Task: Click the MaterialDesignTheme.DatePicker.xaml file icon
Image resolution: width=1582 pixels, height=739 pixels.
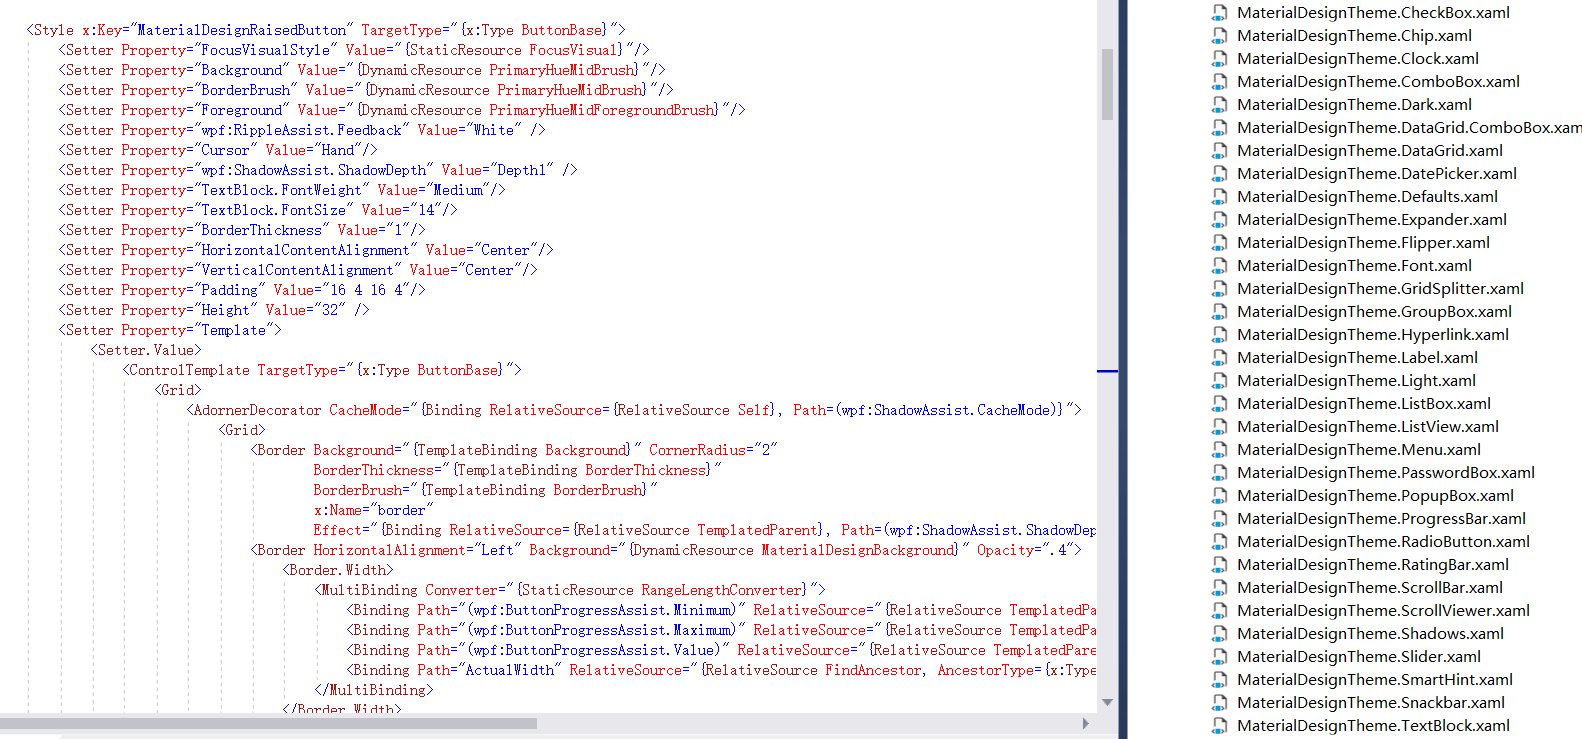Action: point(1219,174)
